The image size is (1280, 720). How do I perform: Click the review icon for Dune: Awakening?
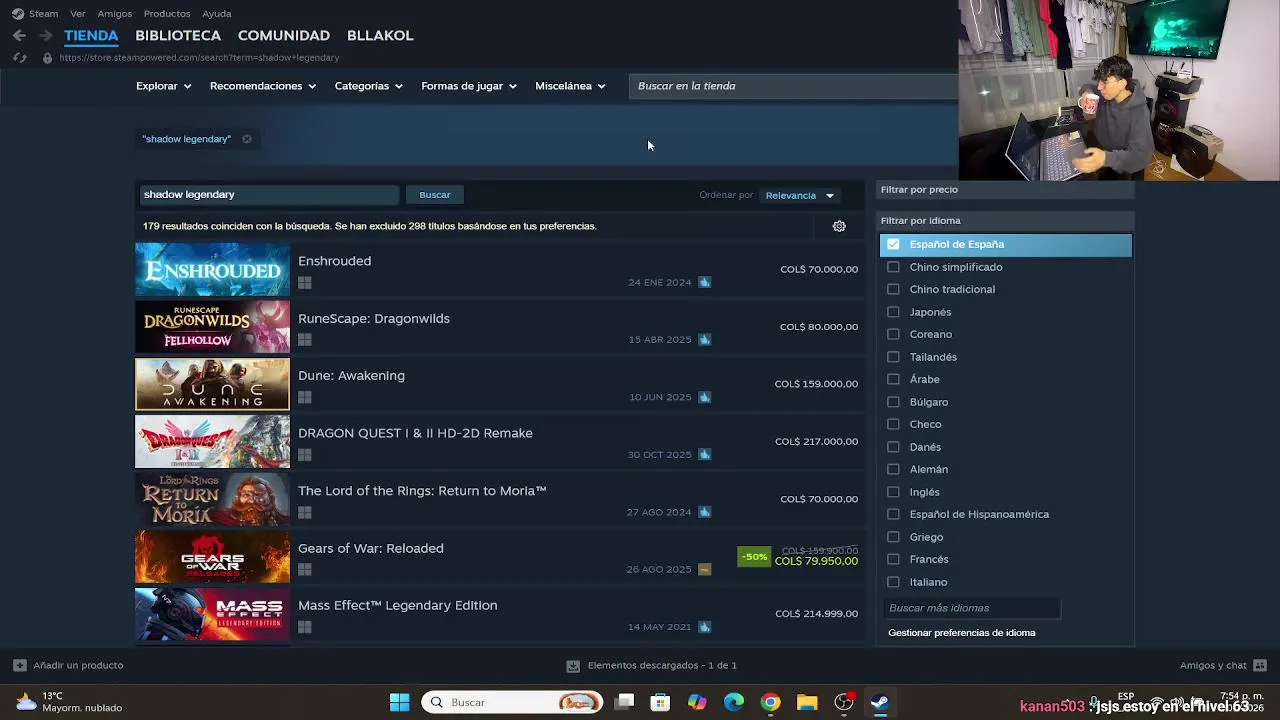coord(704,397)
